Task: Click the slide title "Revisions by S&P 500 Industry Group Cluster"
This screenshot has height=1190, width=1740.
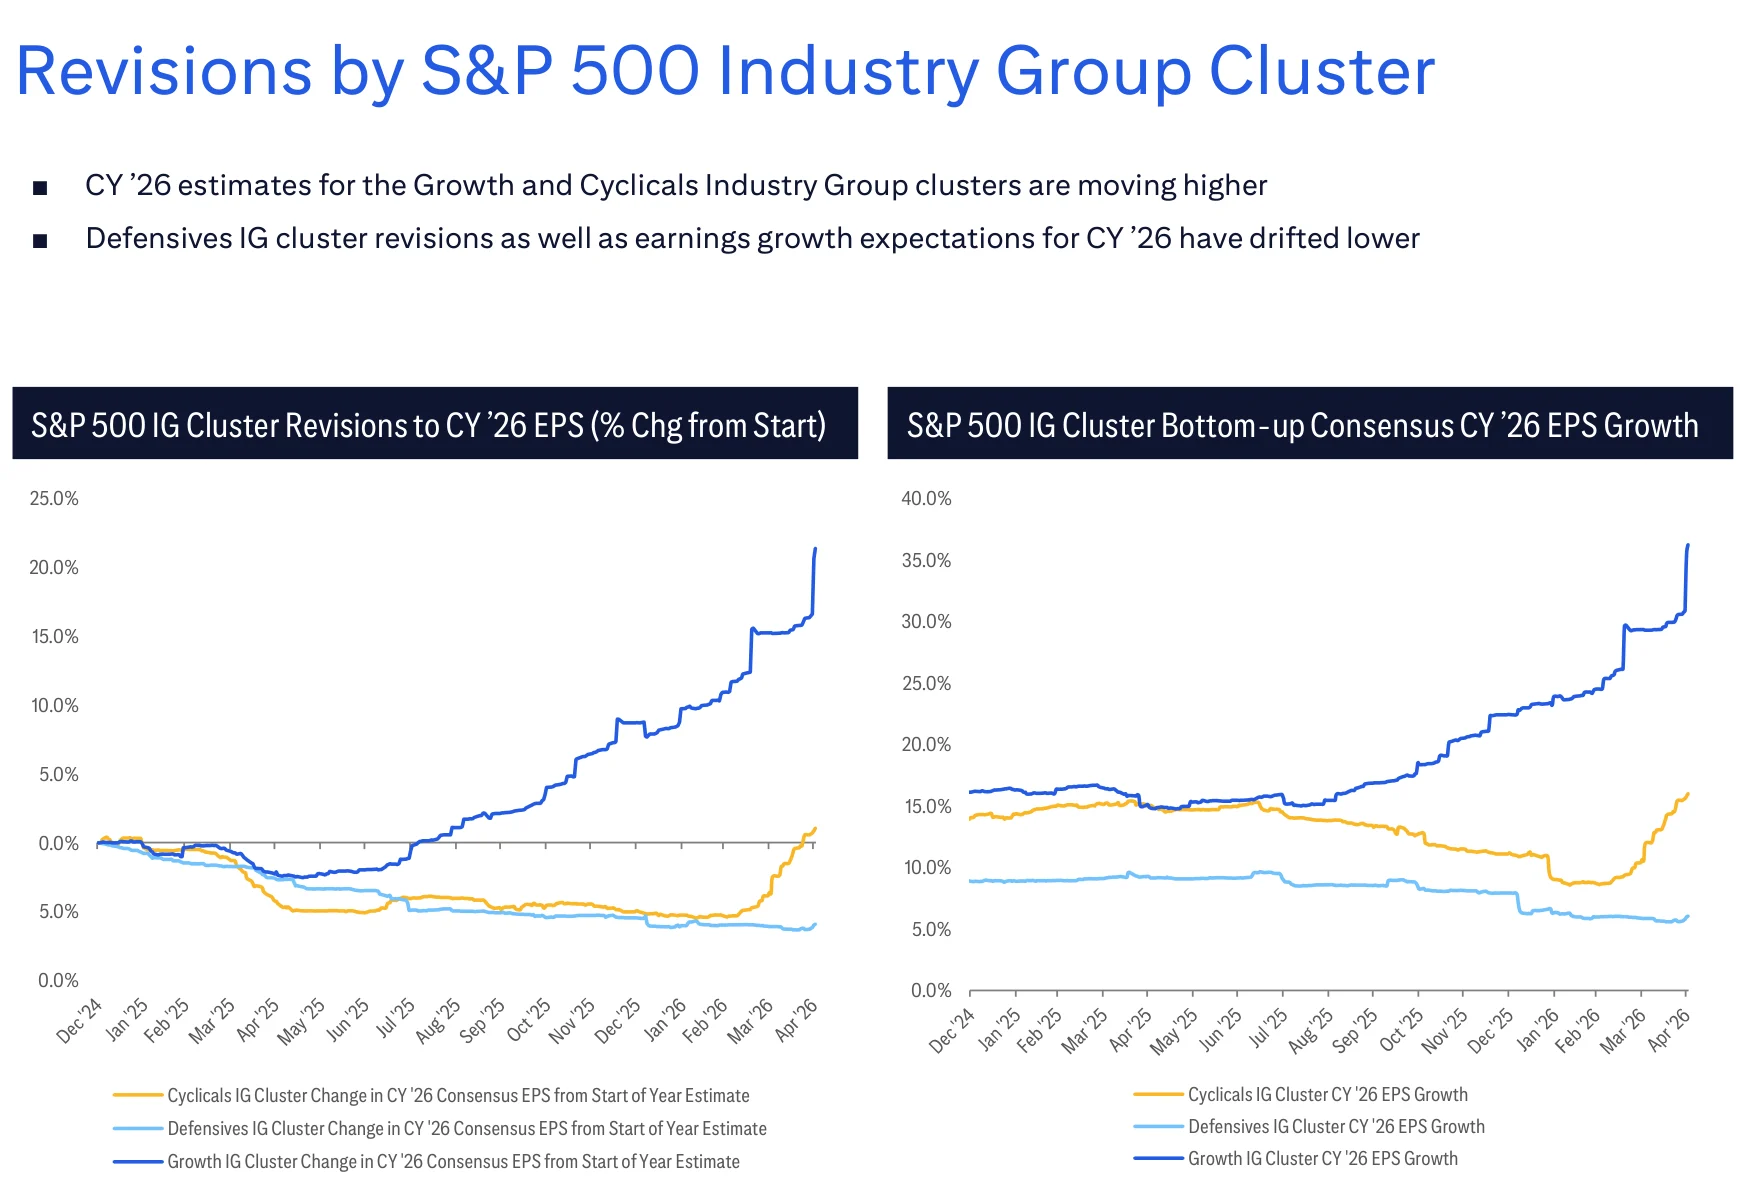Action: coord(725,73)
